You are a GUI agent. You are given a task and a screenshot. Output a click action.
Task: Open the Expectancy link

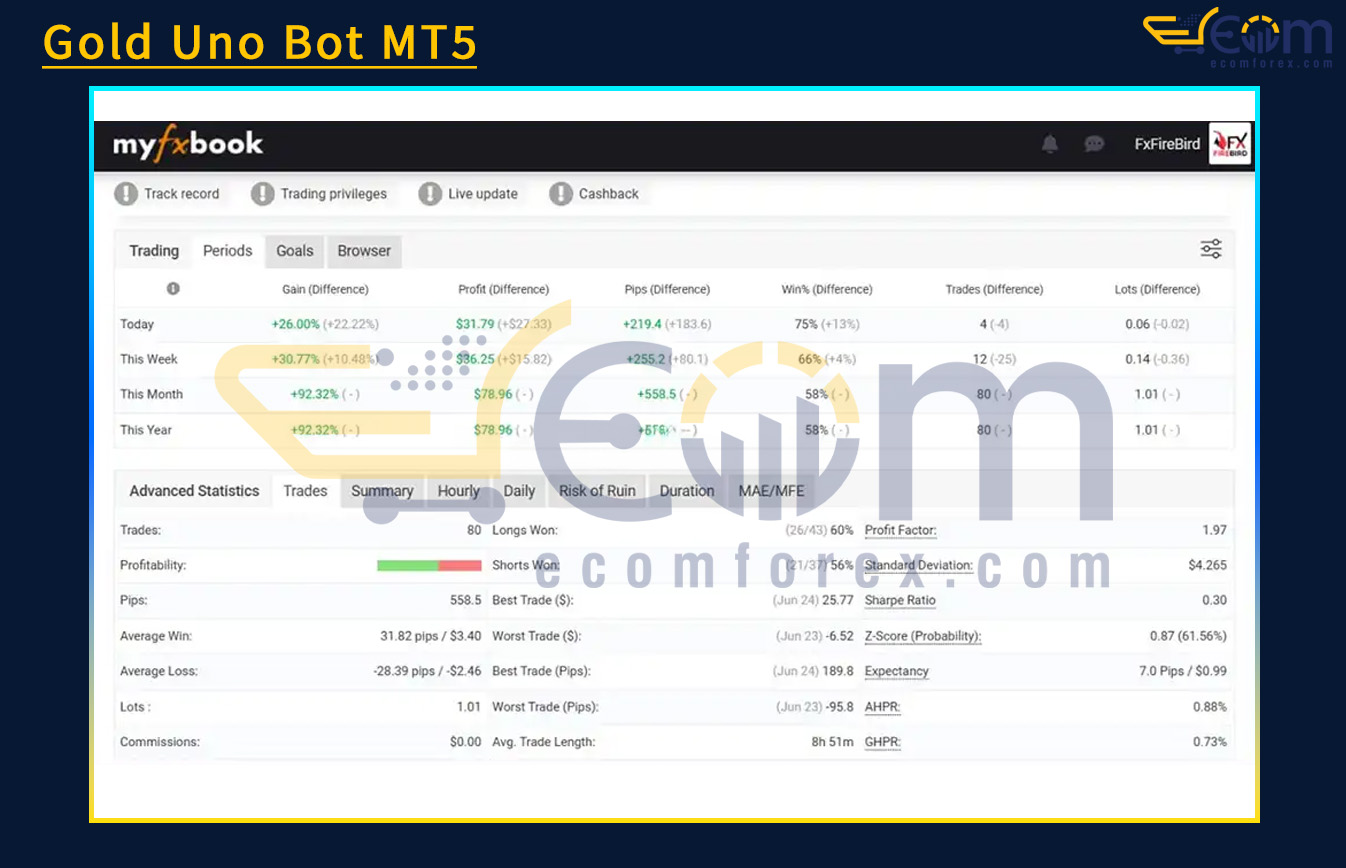[897, 671]
